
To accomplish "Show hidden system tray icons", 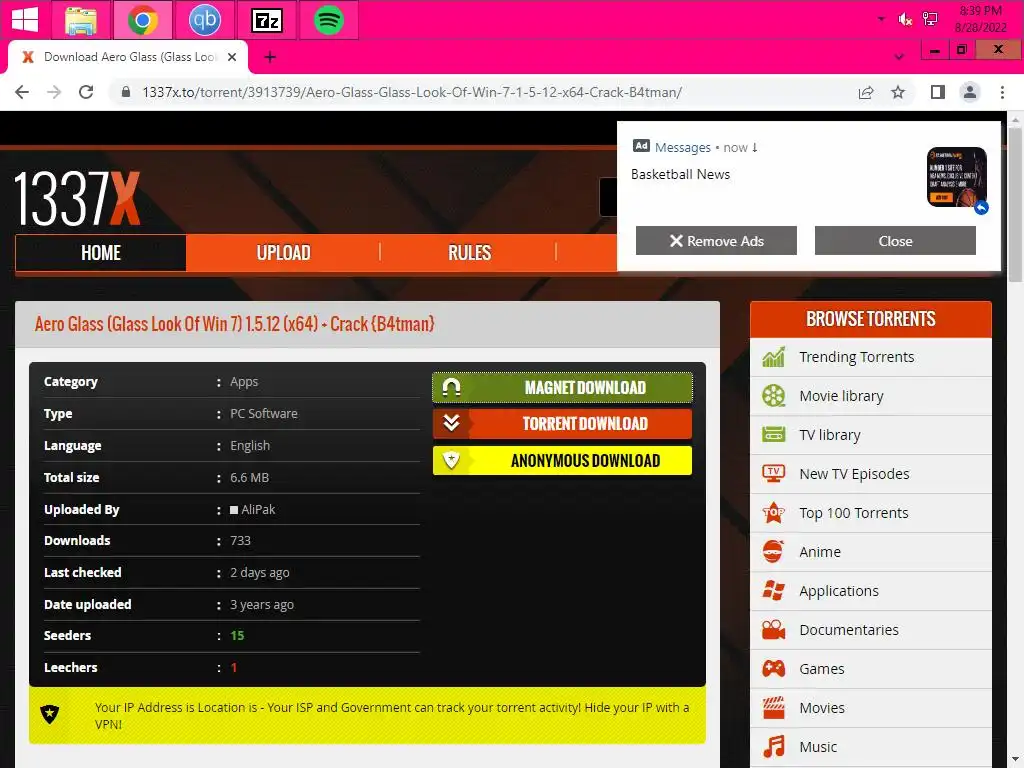I will pos(881,19).
